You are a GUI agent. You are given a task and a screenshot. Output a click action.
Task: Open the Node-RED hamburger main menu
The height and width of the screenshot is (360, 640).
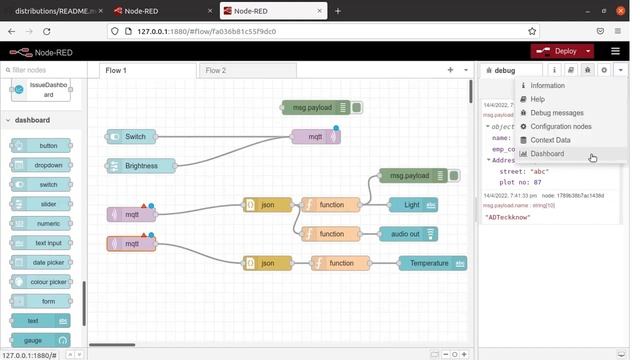[x=615, y=51]
